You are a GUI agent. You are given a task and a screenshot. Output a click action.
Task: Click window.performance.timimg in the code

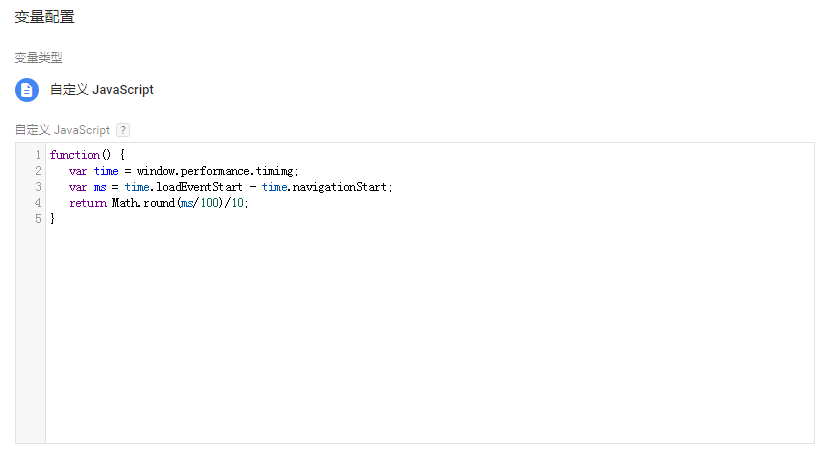click(x=217, y=171)
